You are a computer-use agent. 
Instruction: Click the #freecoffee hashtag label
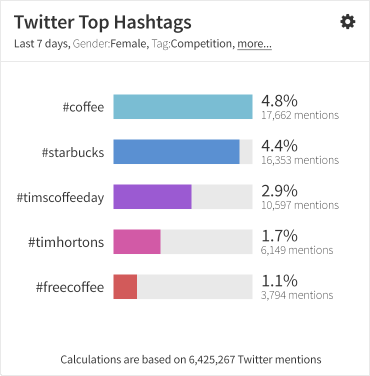coord(70,287)
